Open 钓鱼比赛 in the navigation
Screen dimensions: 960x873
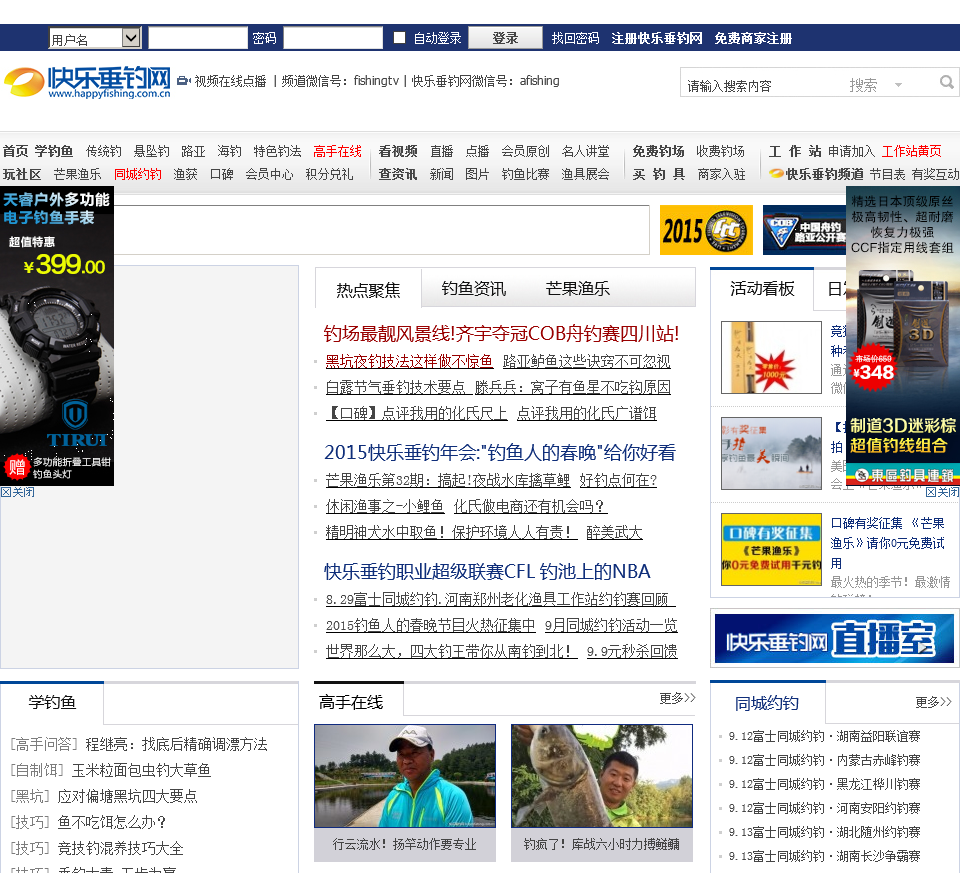525,174
